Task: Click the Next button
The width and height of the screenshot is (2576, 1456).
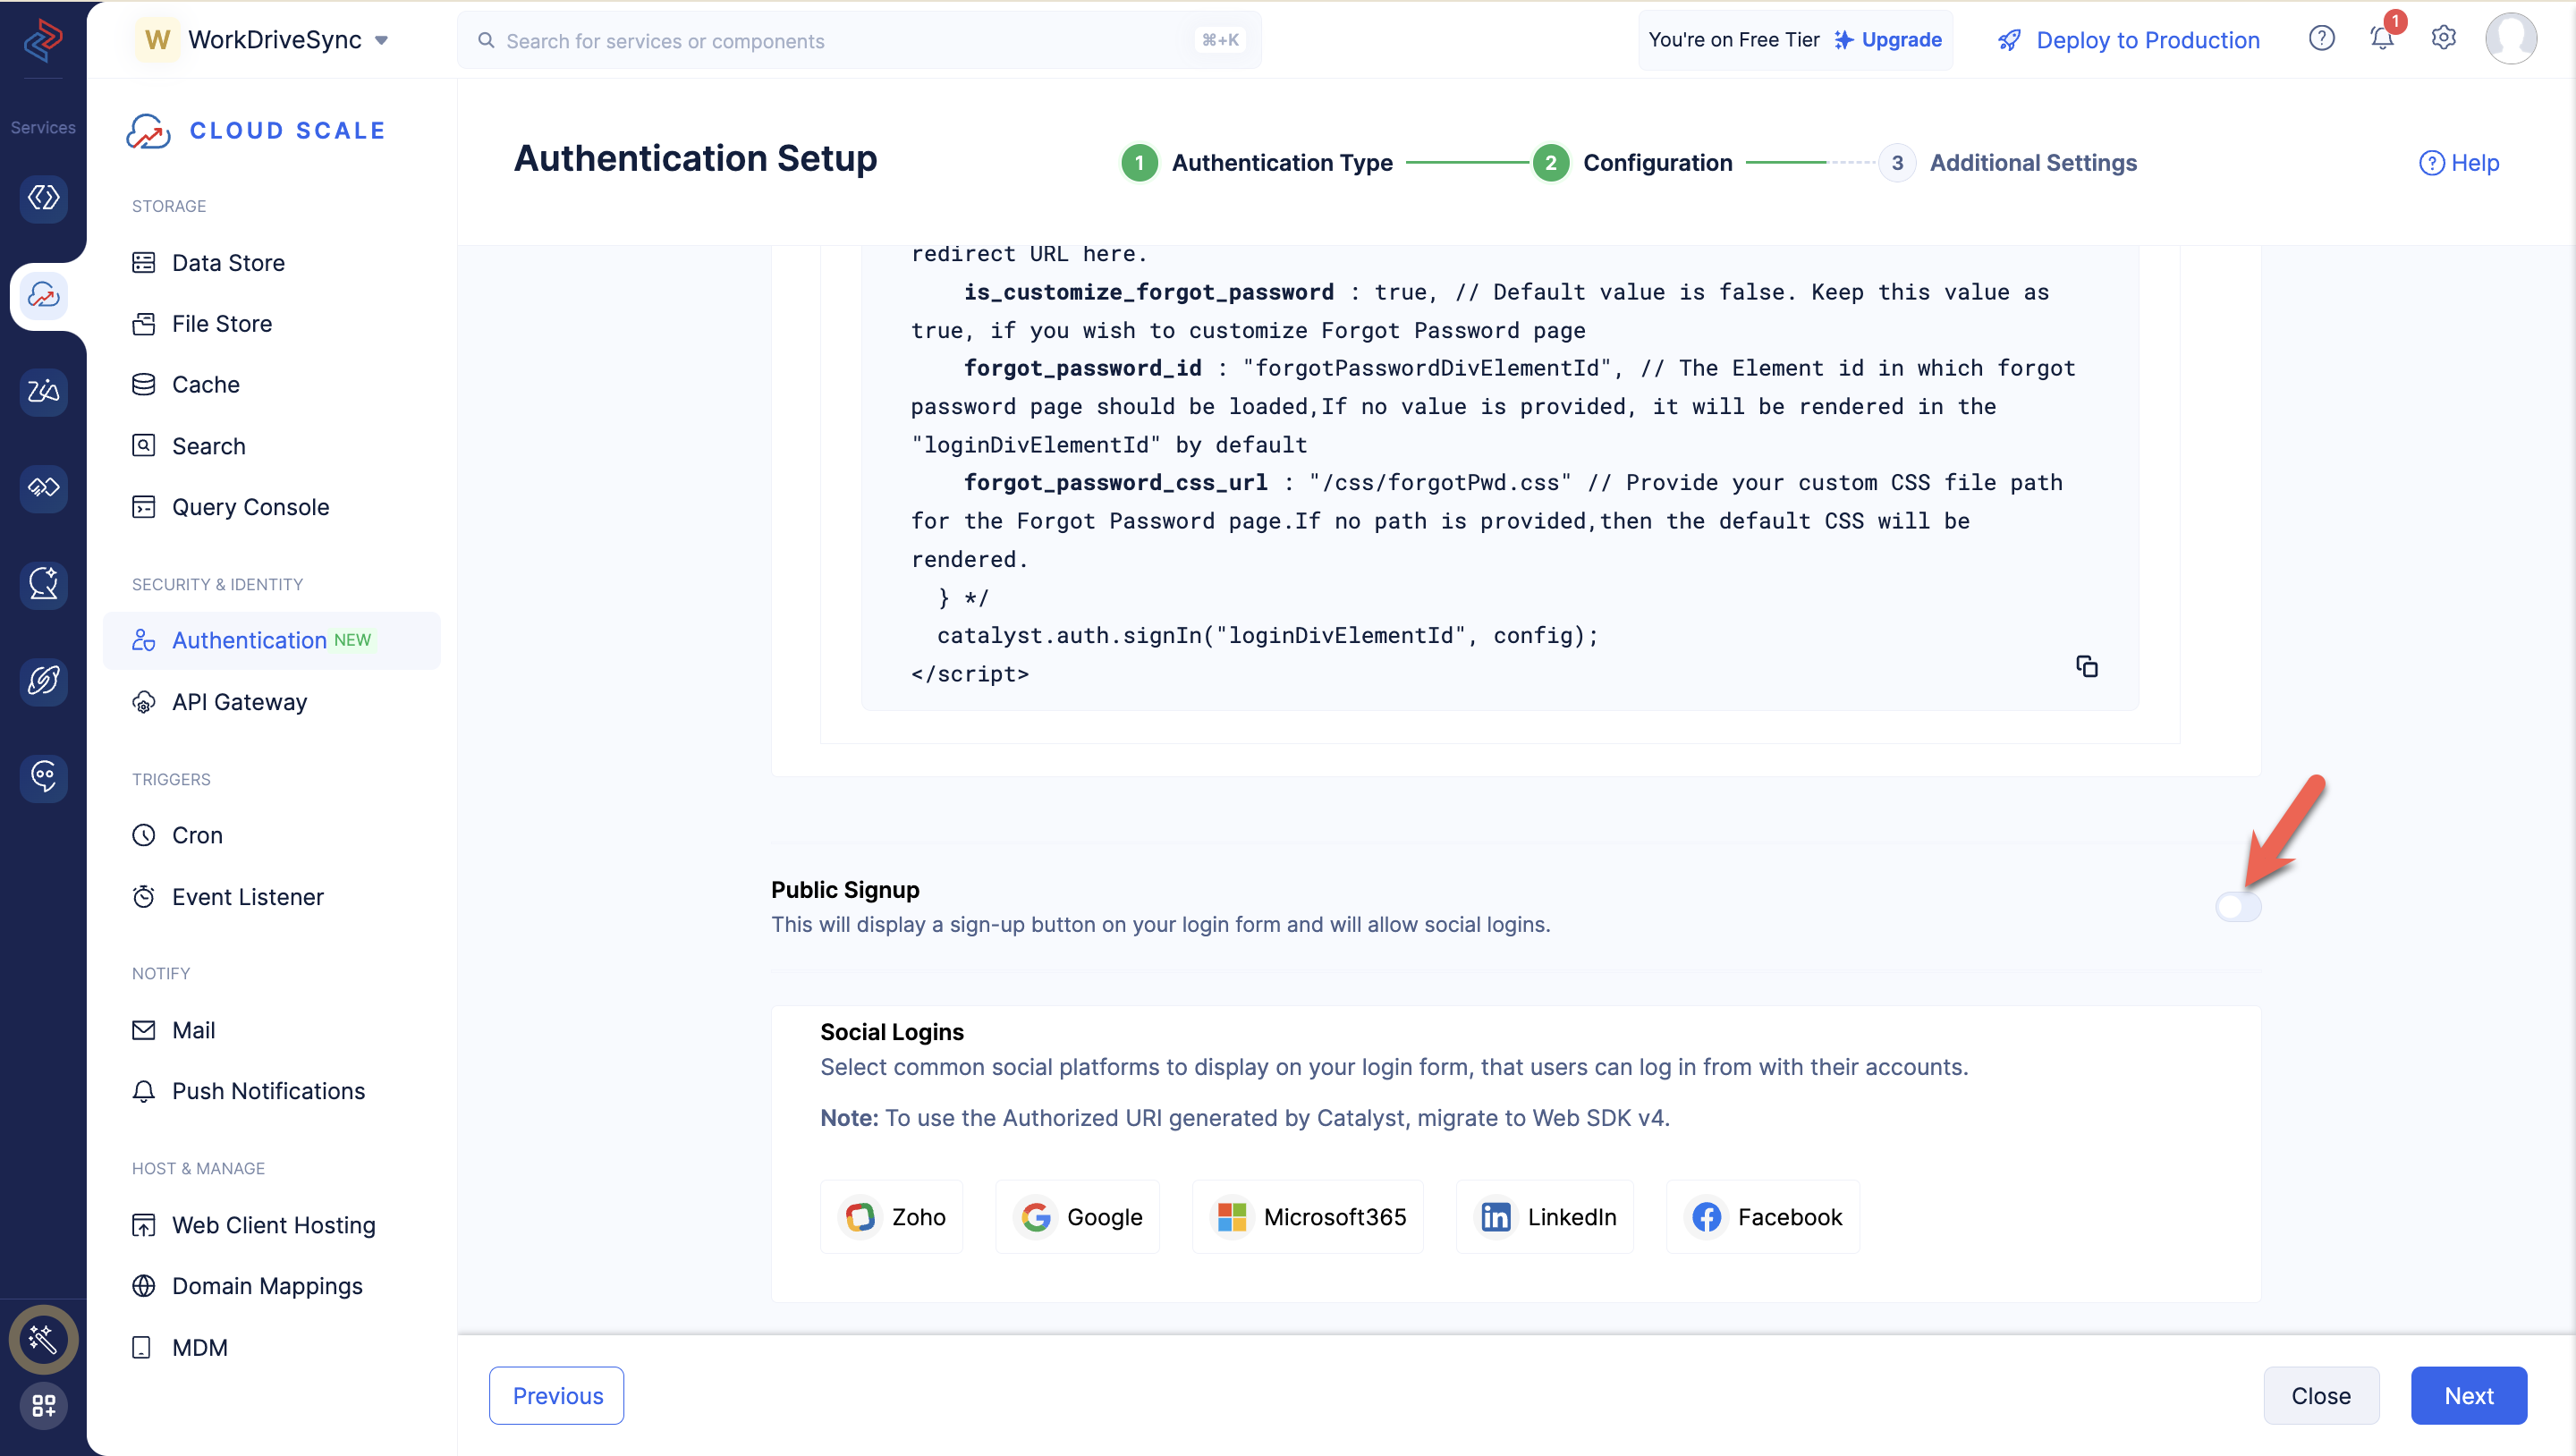Action: 2469,1396
